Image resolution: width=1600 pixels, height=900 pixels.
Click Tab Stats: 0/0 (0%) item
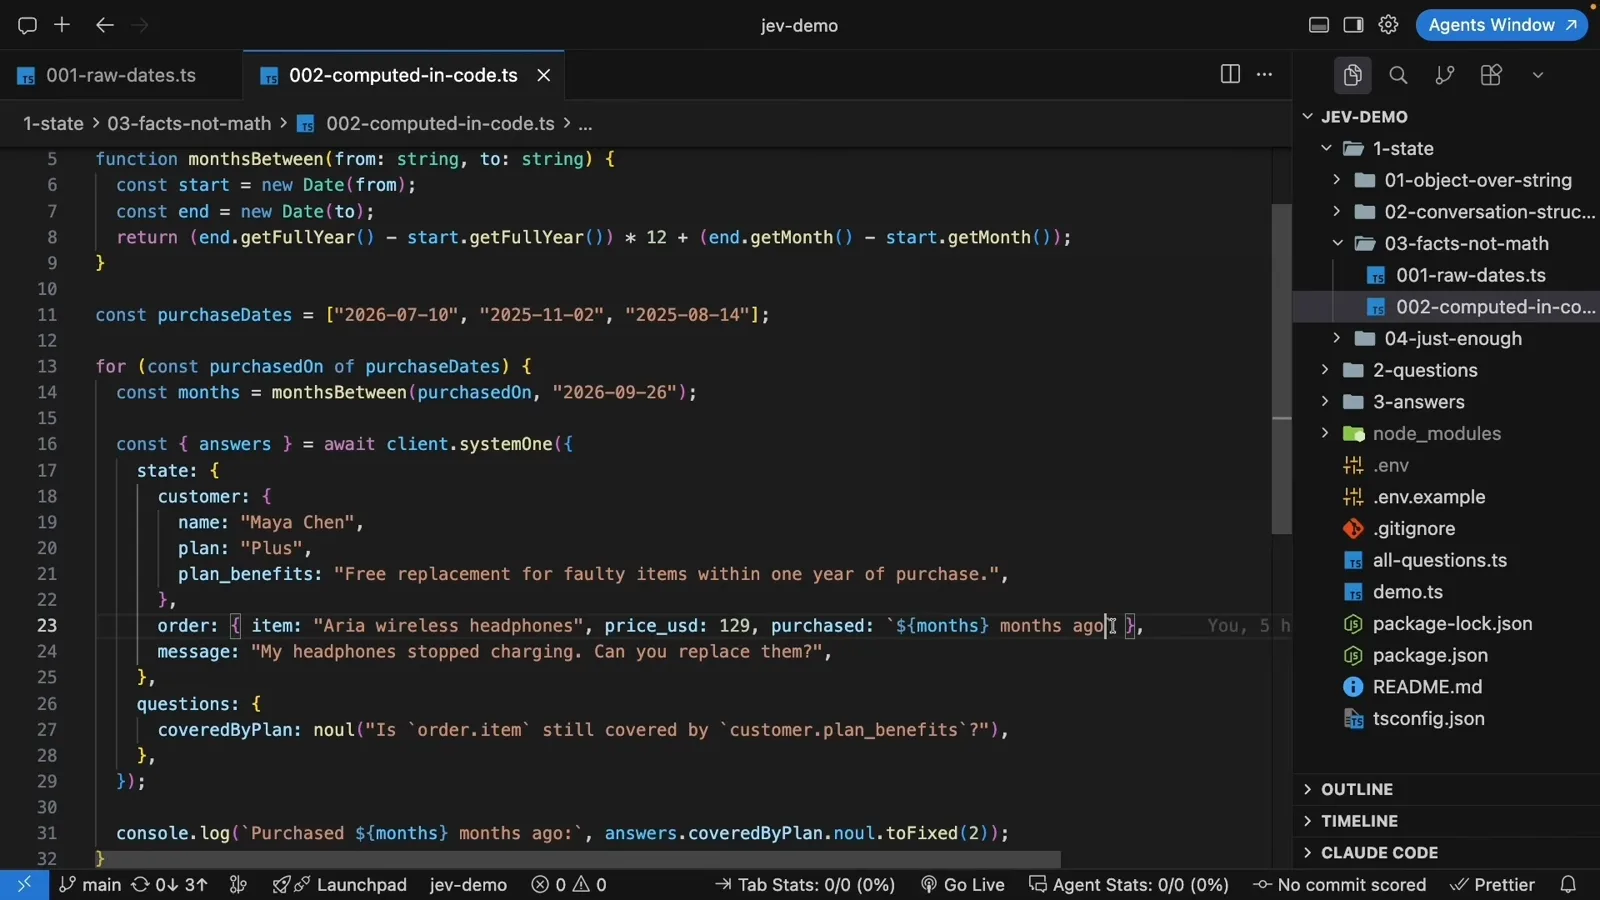pos(805,885)
